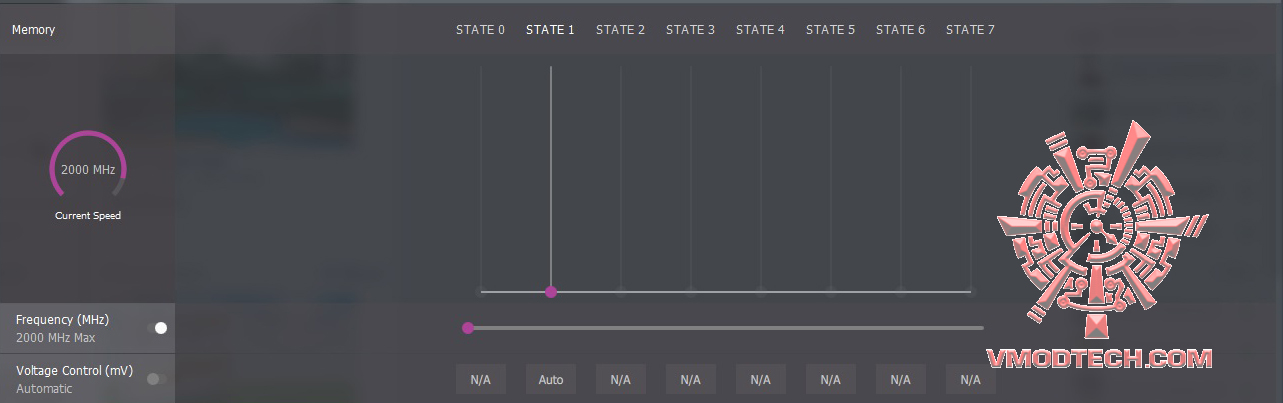Select the STATE 5 column header
Image resolution: width=1283 pixels, height=403 pixels.
pos(831,30)
